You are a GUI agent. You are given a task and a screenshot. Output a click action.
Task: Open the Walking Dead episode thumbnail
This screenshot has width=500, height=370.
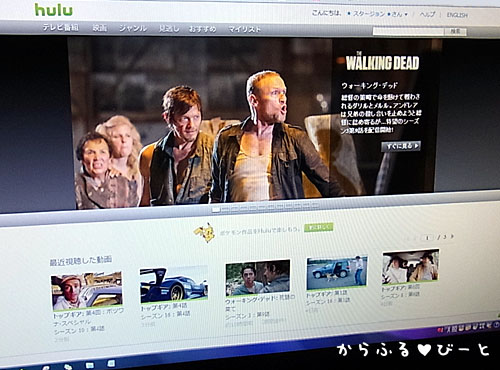(x=258, y=278)
